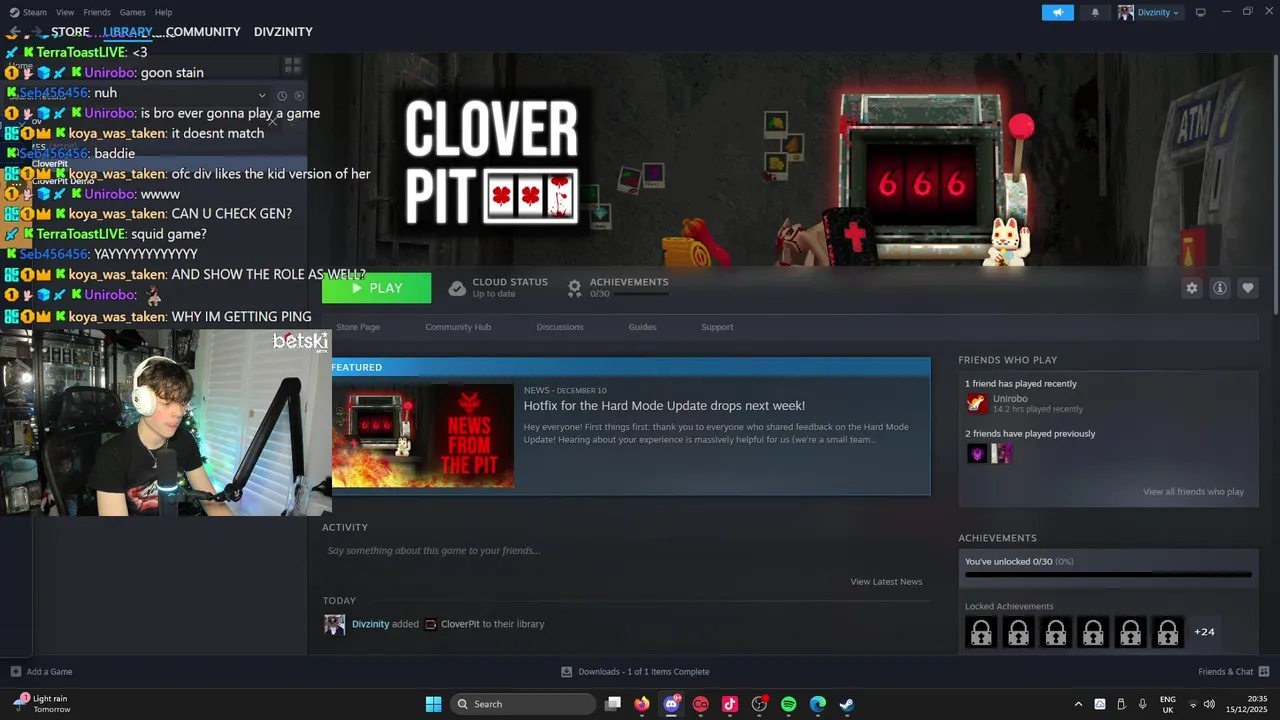Open the Support tab
This screenshot has height=720, width=1280.
point(717,327)
